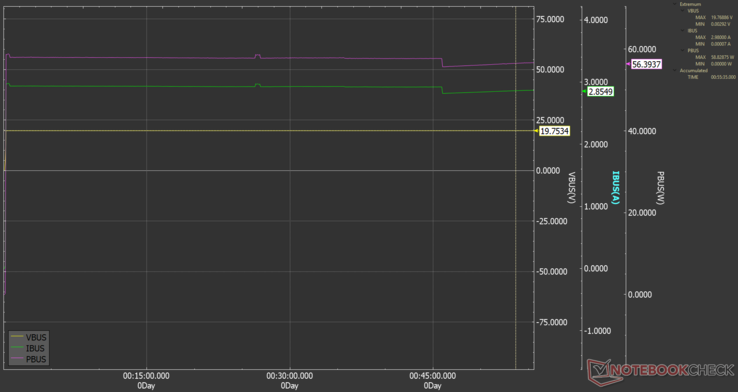This screenshot has width=738, height=392.
Task: Click the 75.0000 tick on VBUS axis
Action: coord(550,19)
